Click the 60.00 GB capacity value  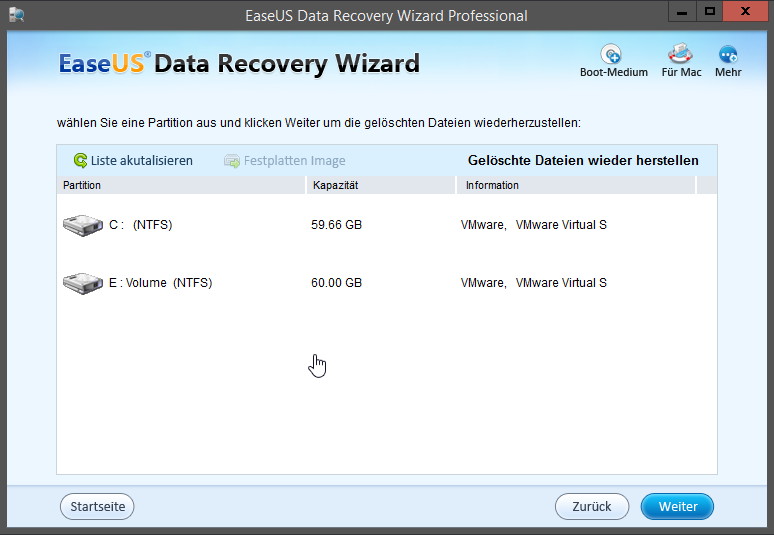[x=337, y=283]
